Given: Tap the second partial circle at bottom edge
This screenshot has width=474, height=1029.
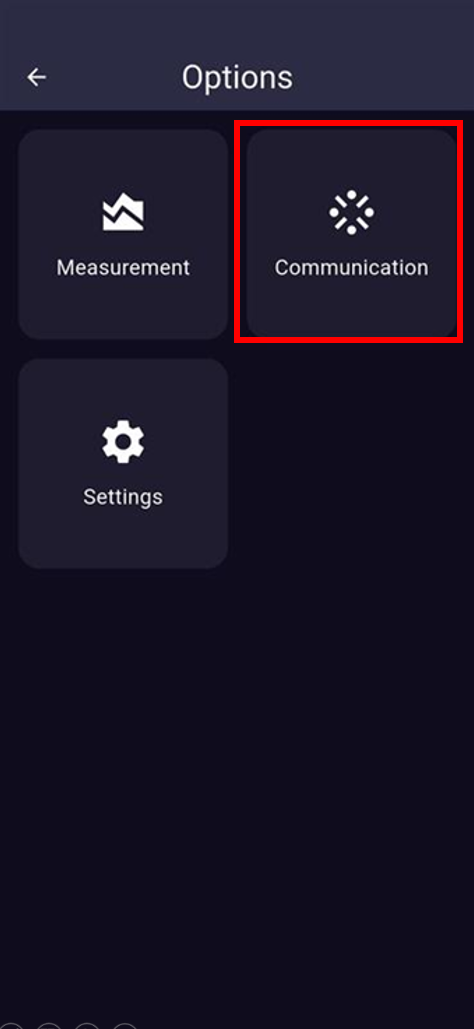Looking at the screenshot, I should point(49,1026).
